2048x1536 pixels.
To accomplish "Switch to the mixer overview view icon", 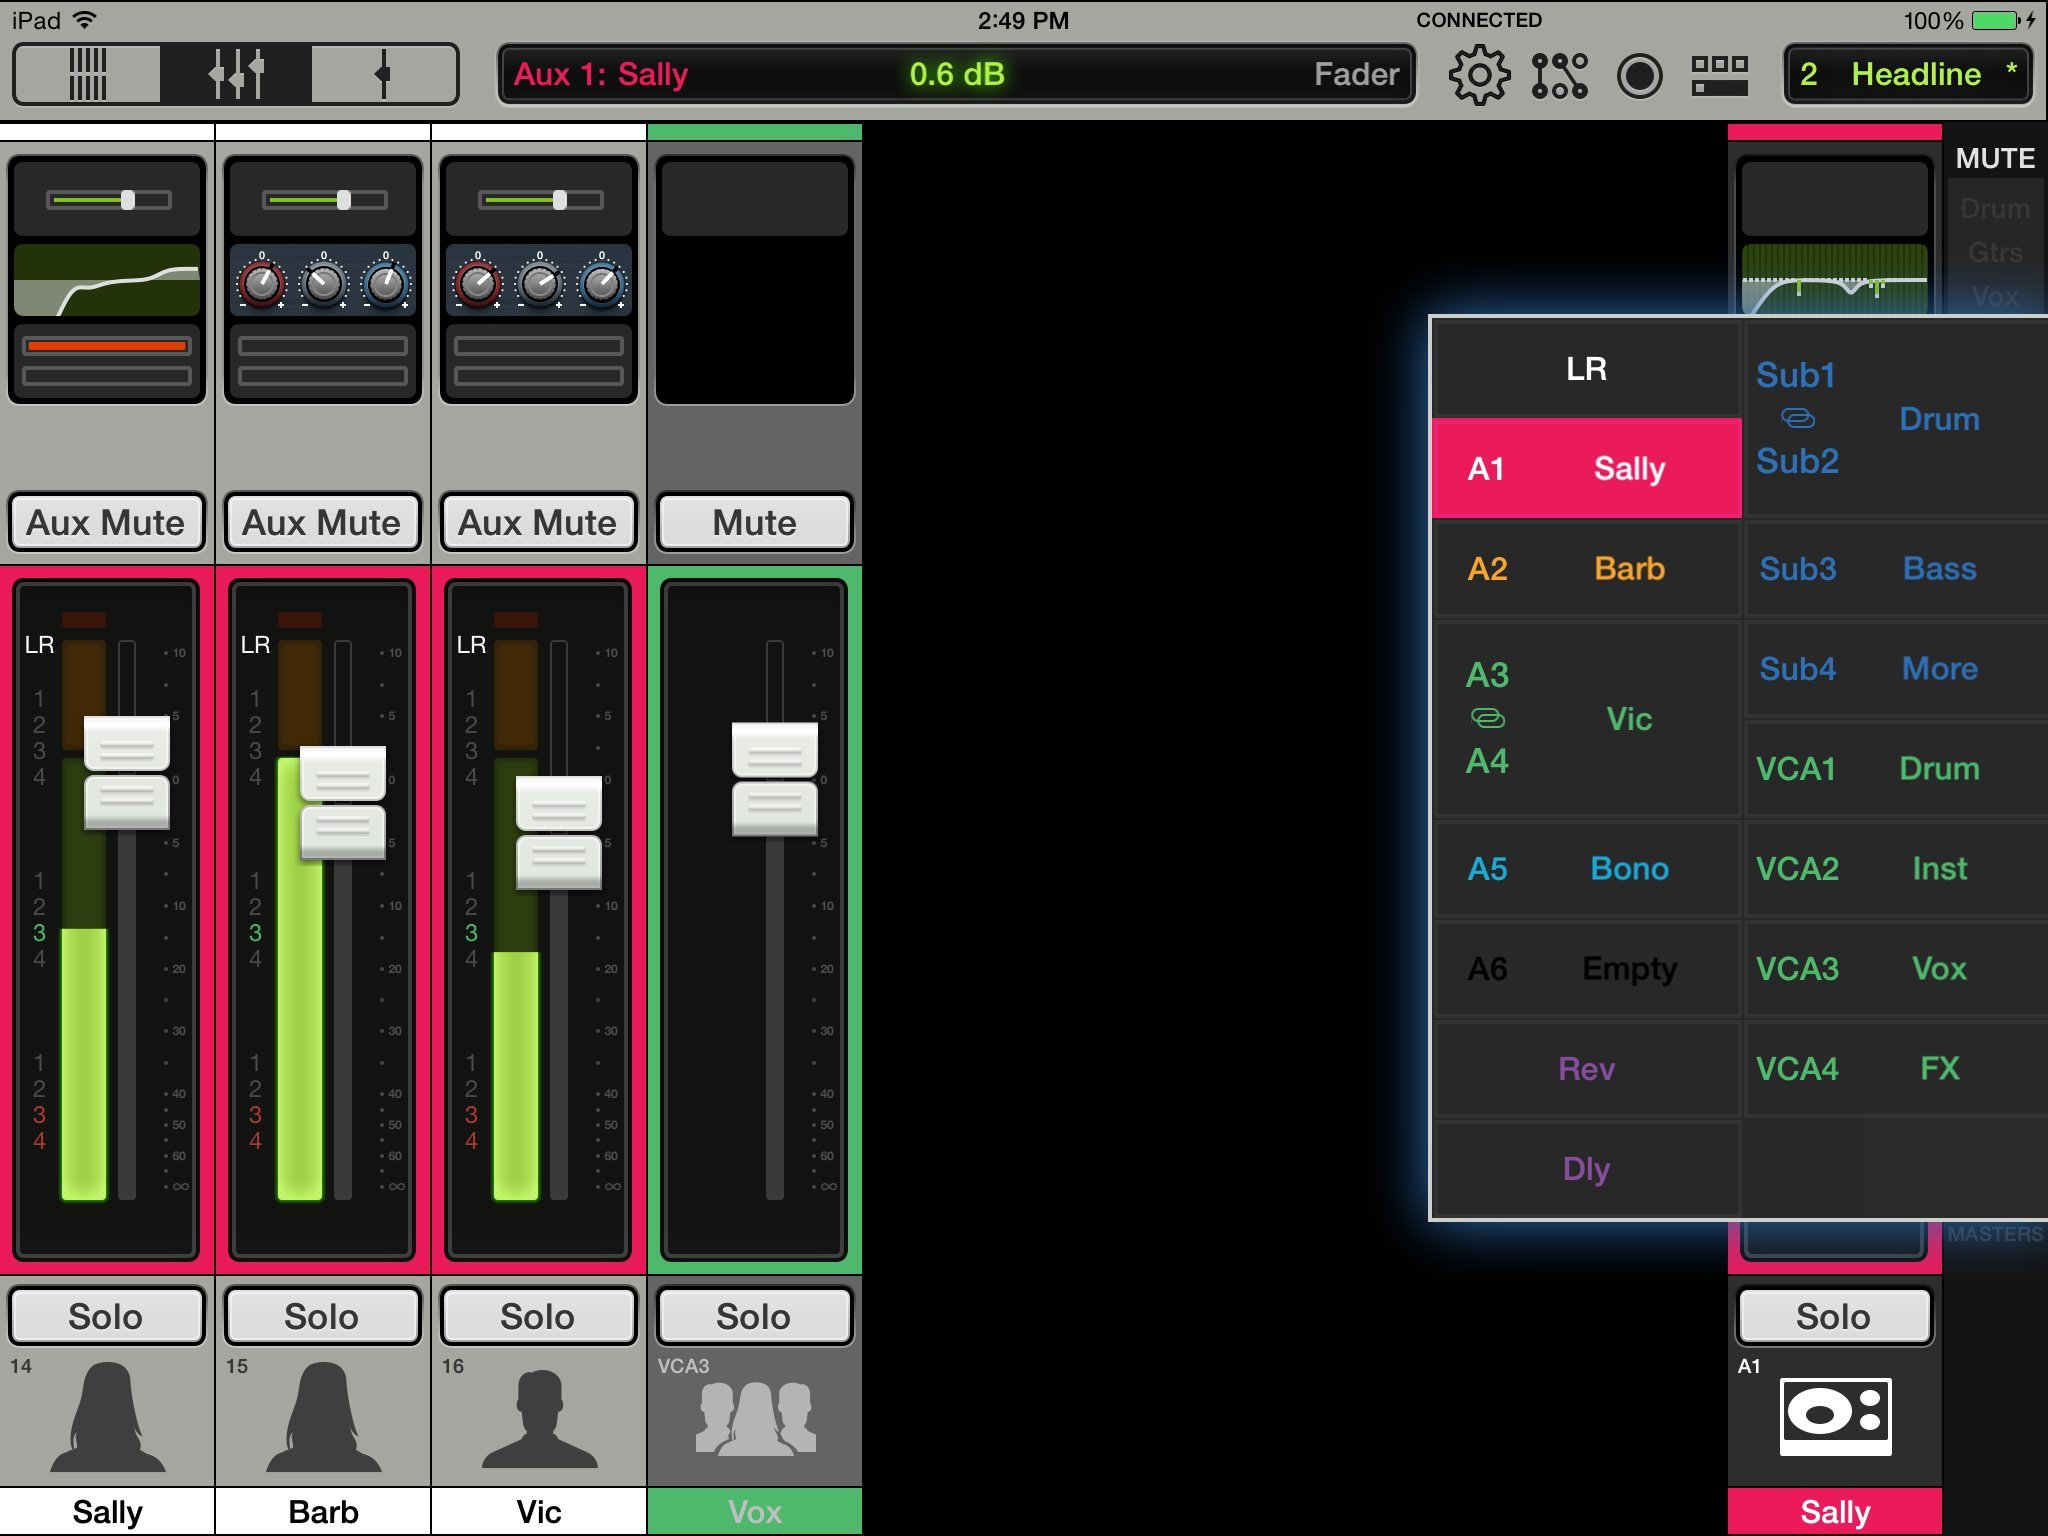I will click(x=88, y=74).
